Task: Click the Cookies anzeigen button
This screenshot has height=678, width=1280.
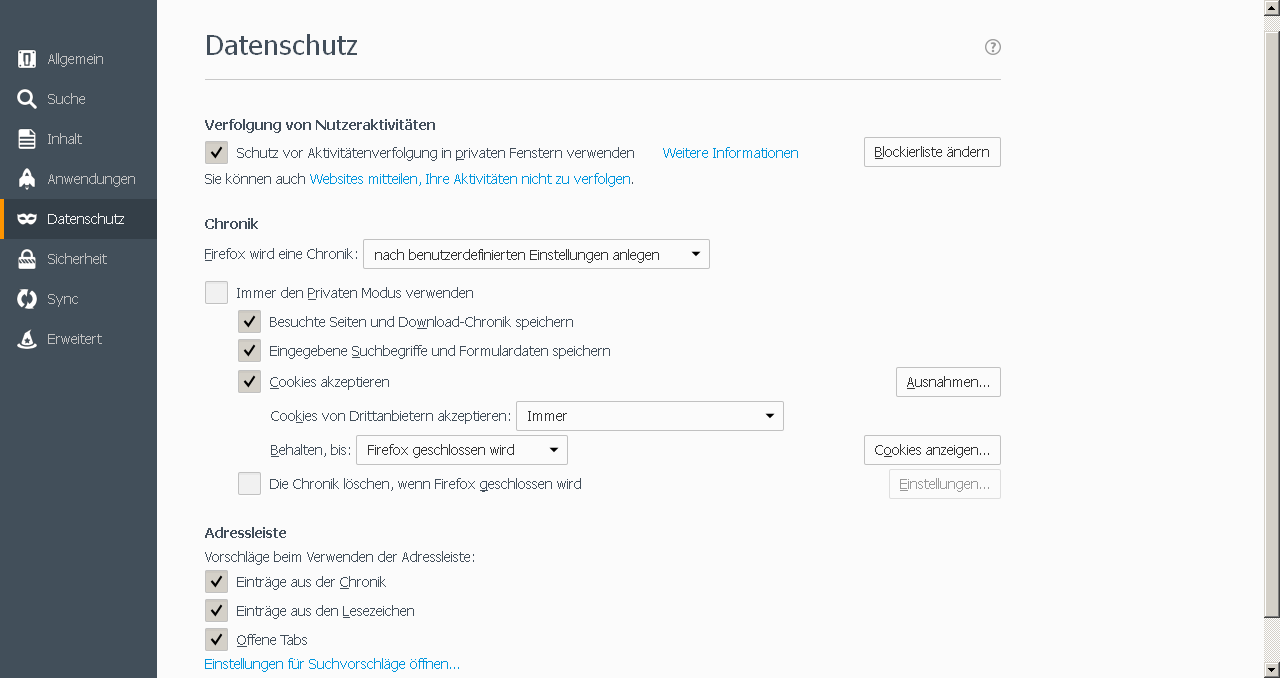Action: coord(932,450)
